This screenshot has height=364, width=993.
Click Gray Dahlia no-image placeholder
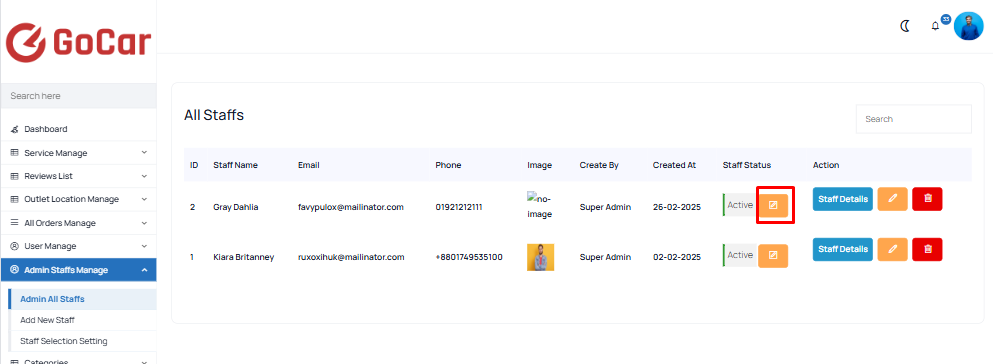pos(540,206)
